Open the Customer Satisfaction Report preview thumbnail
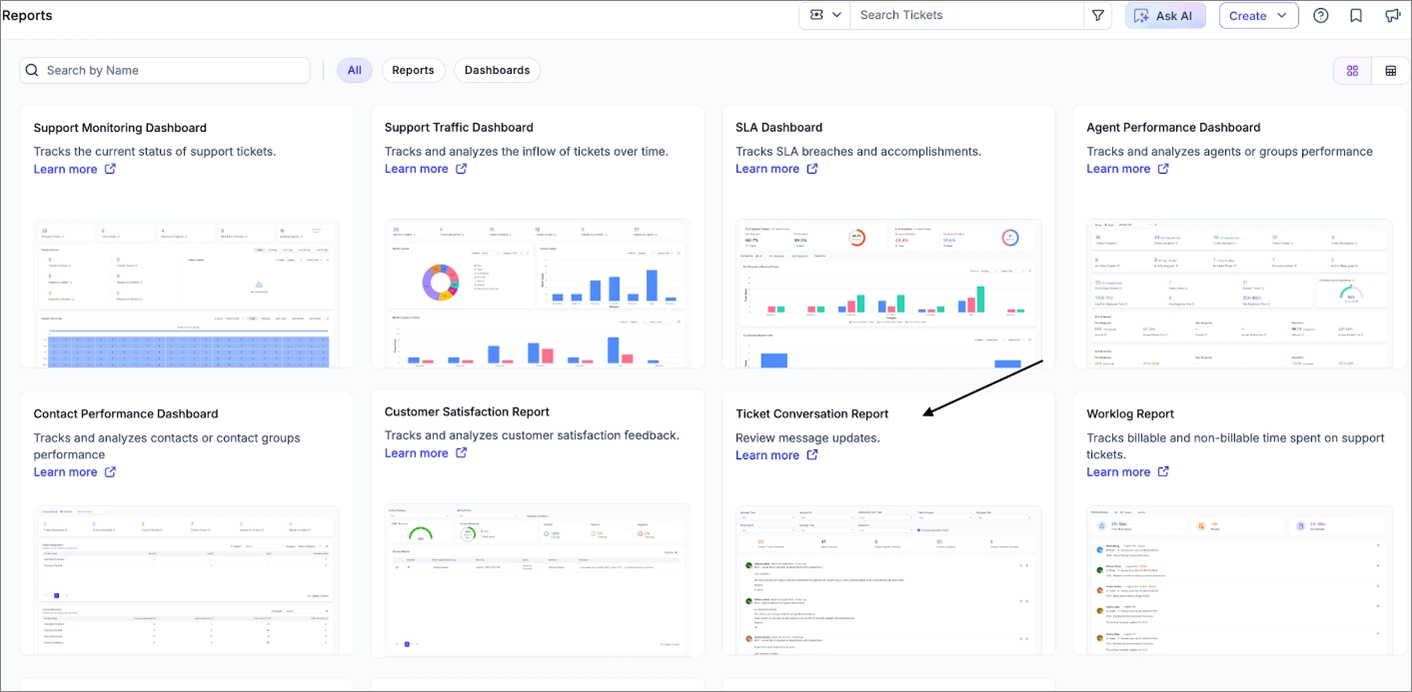 [537, 580]
